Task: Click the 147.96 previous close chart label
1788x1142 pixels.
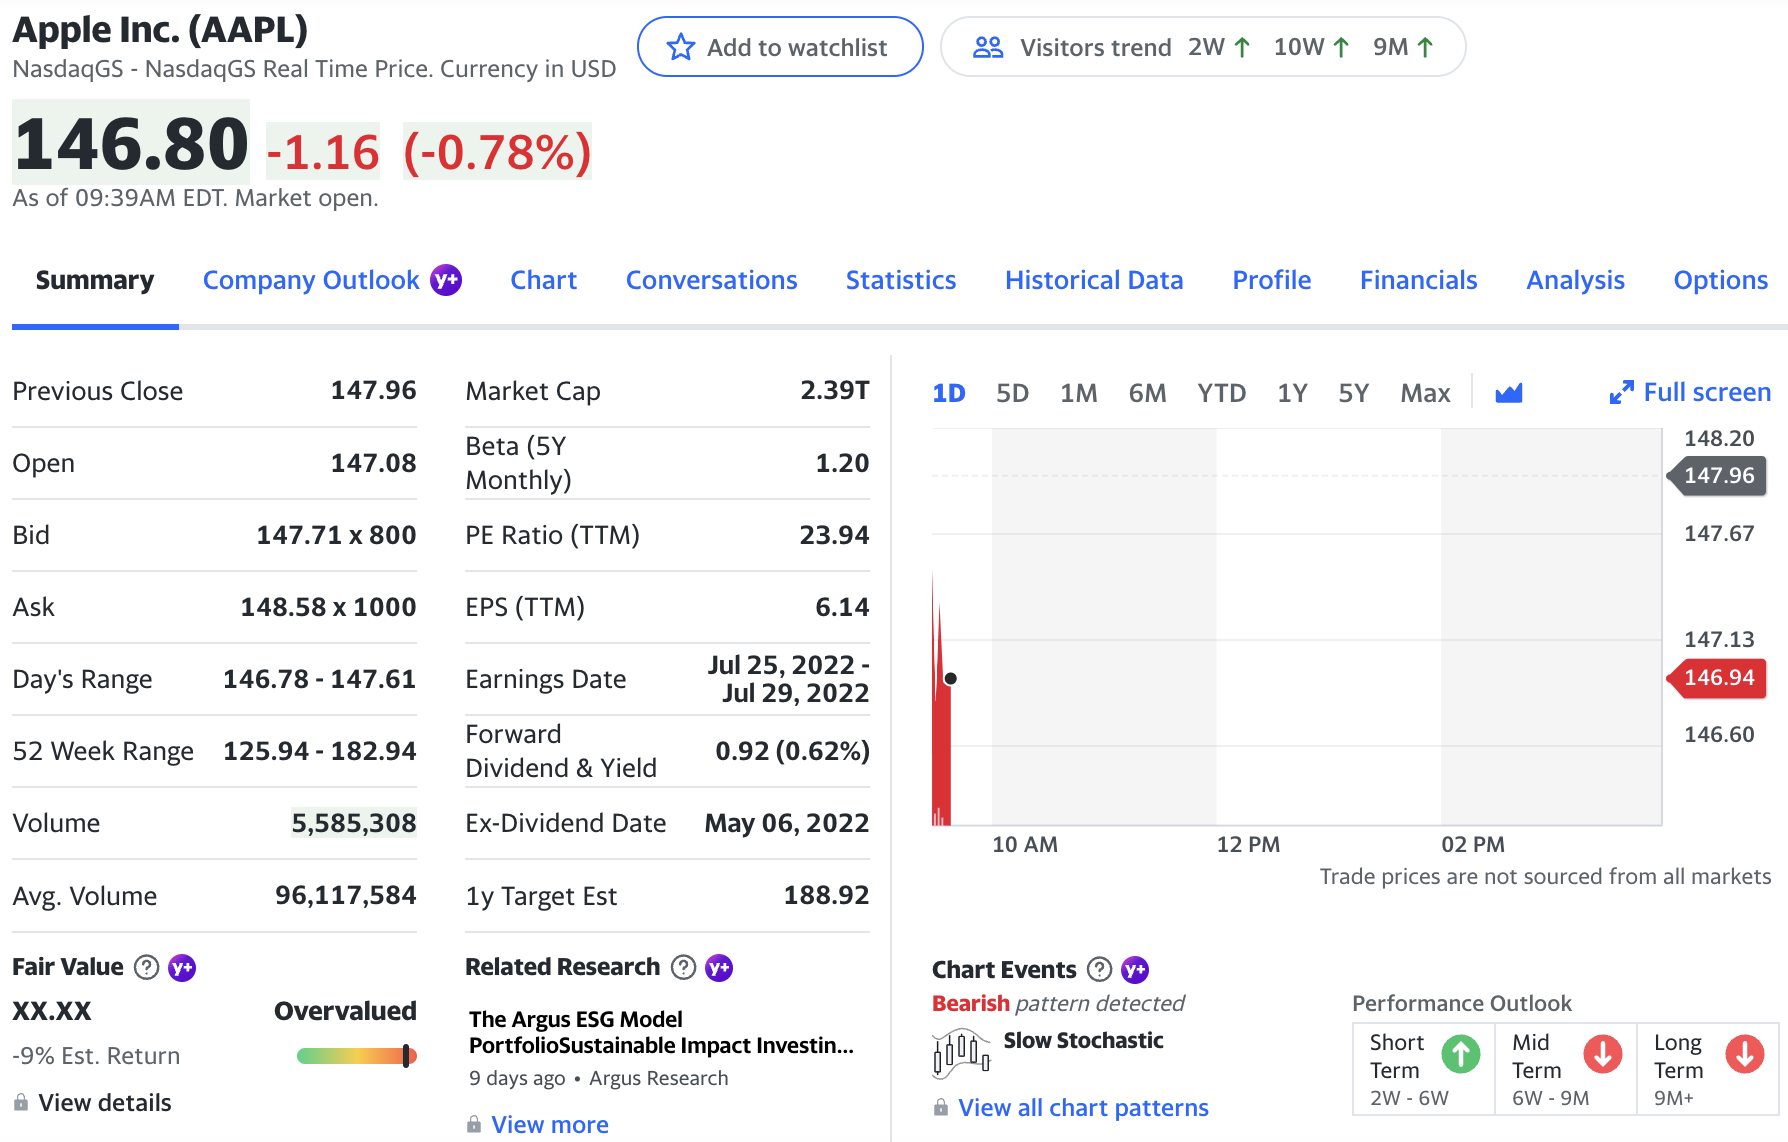Action: click(1717, 475)
